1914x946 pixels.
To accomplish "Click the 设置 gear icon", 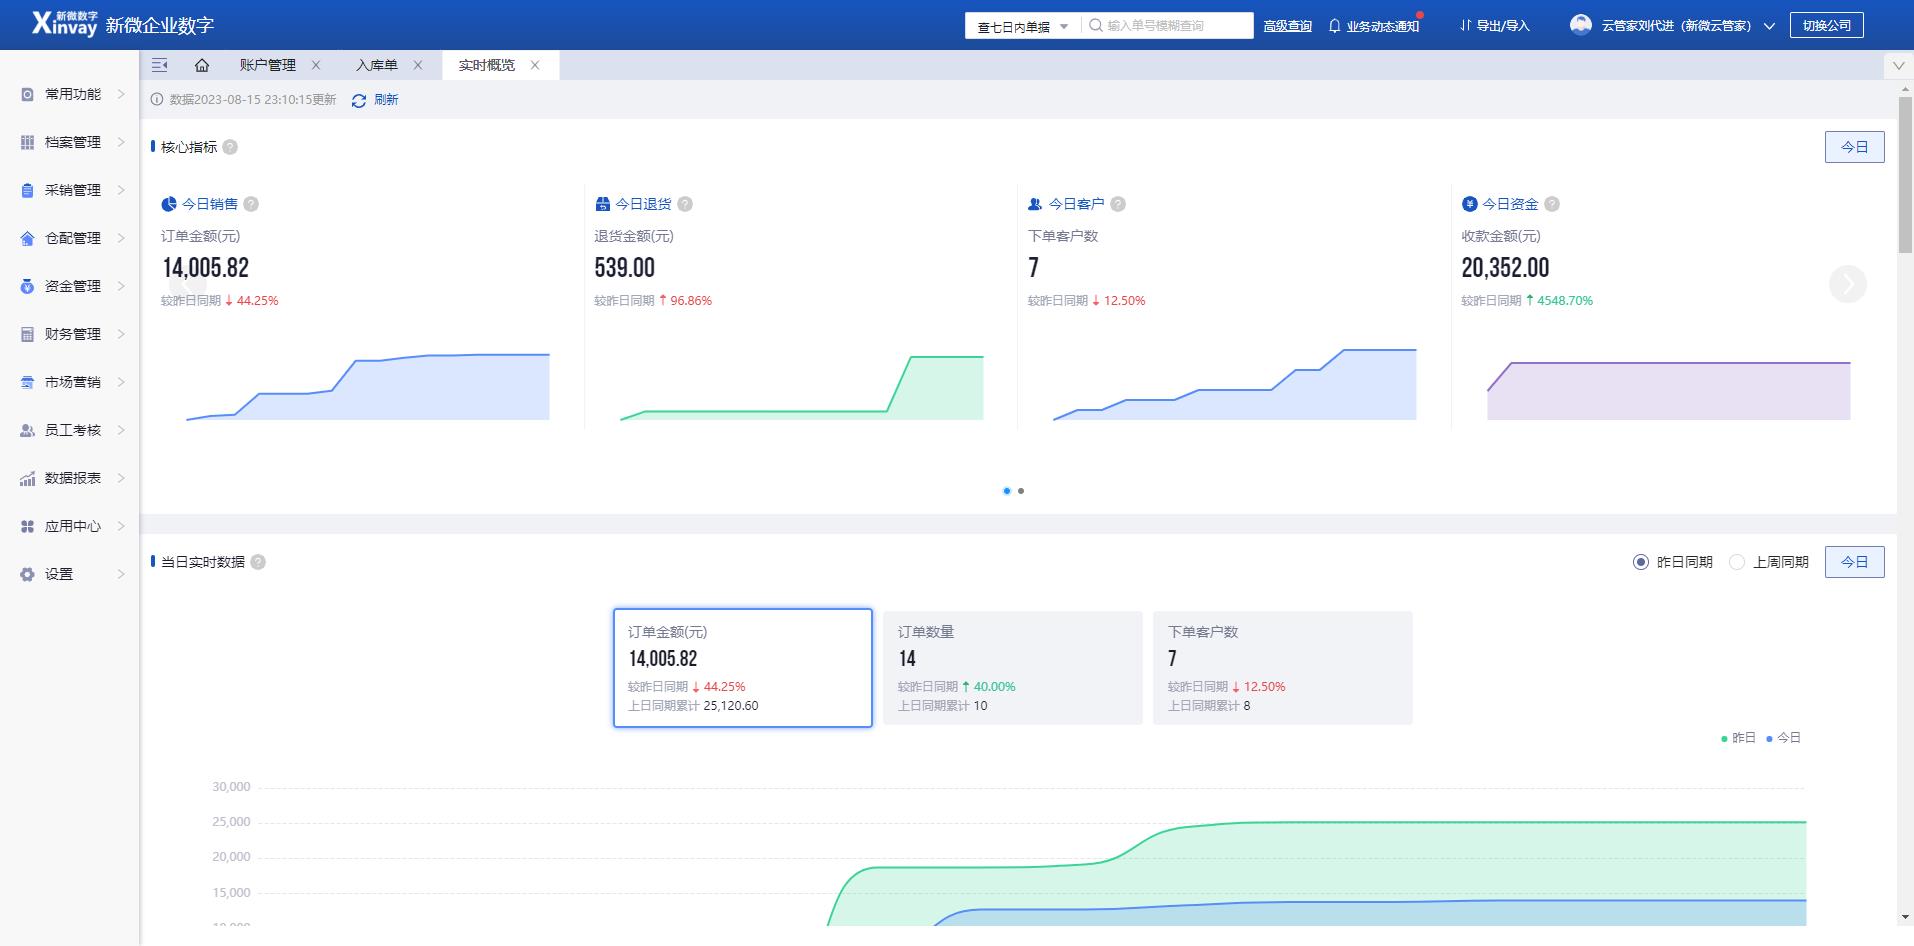I will click(x=27, y=574).
